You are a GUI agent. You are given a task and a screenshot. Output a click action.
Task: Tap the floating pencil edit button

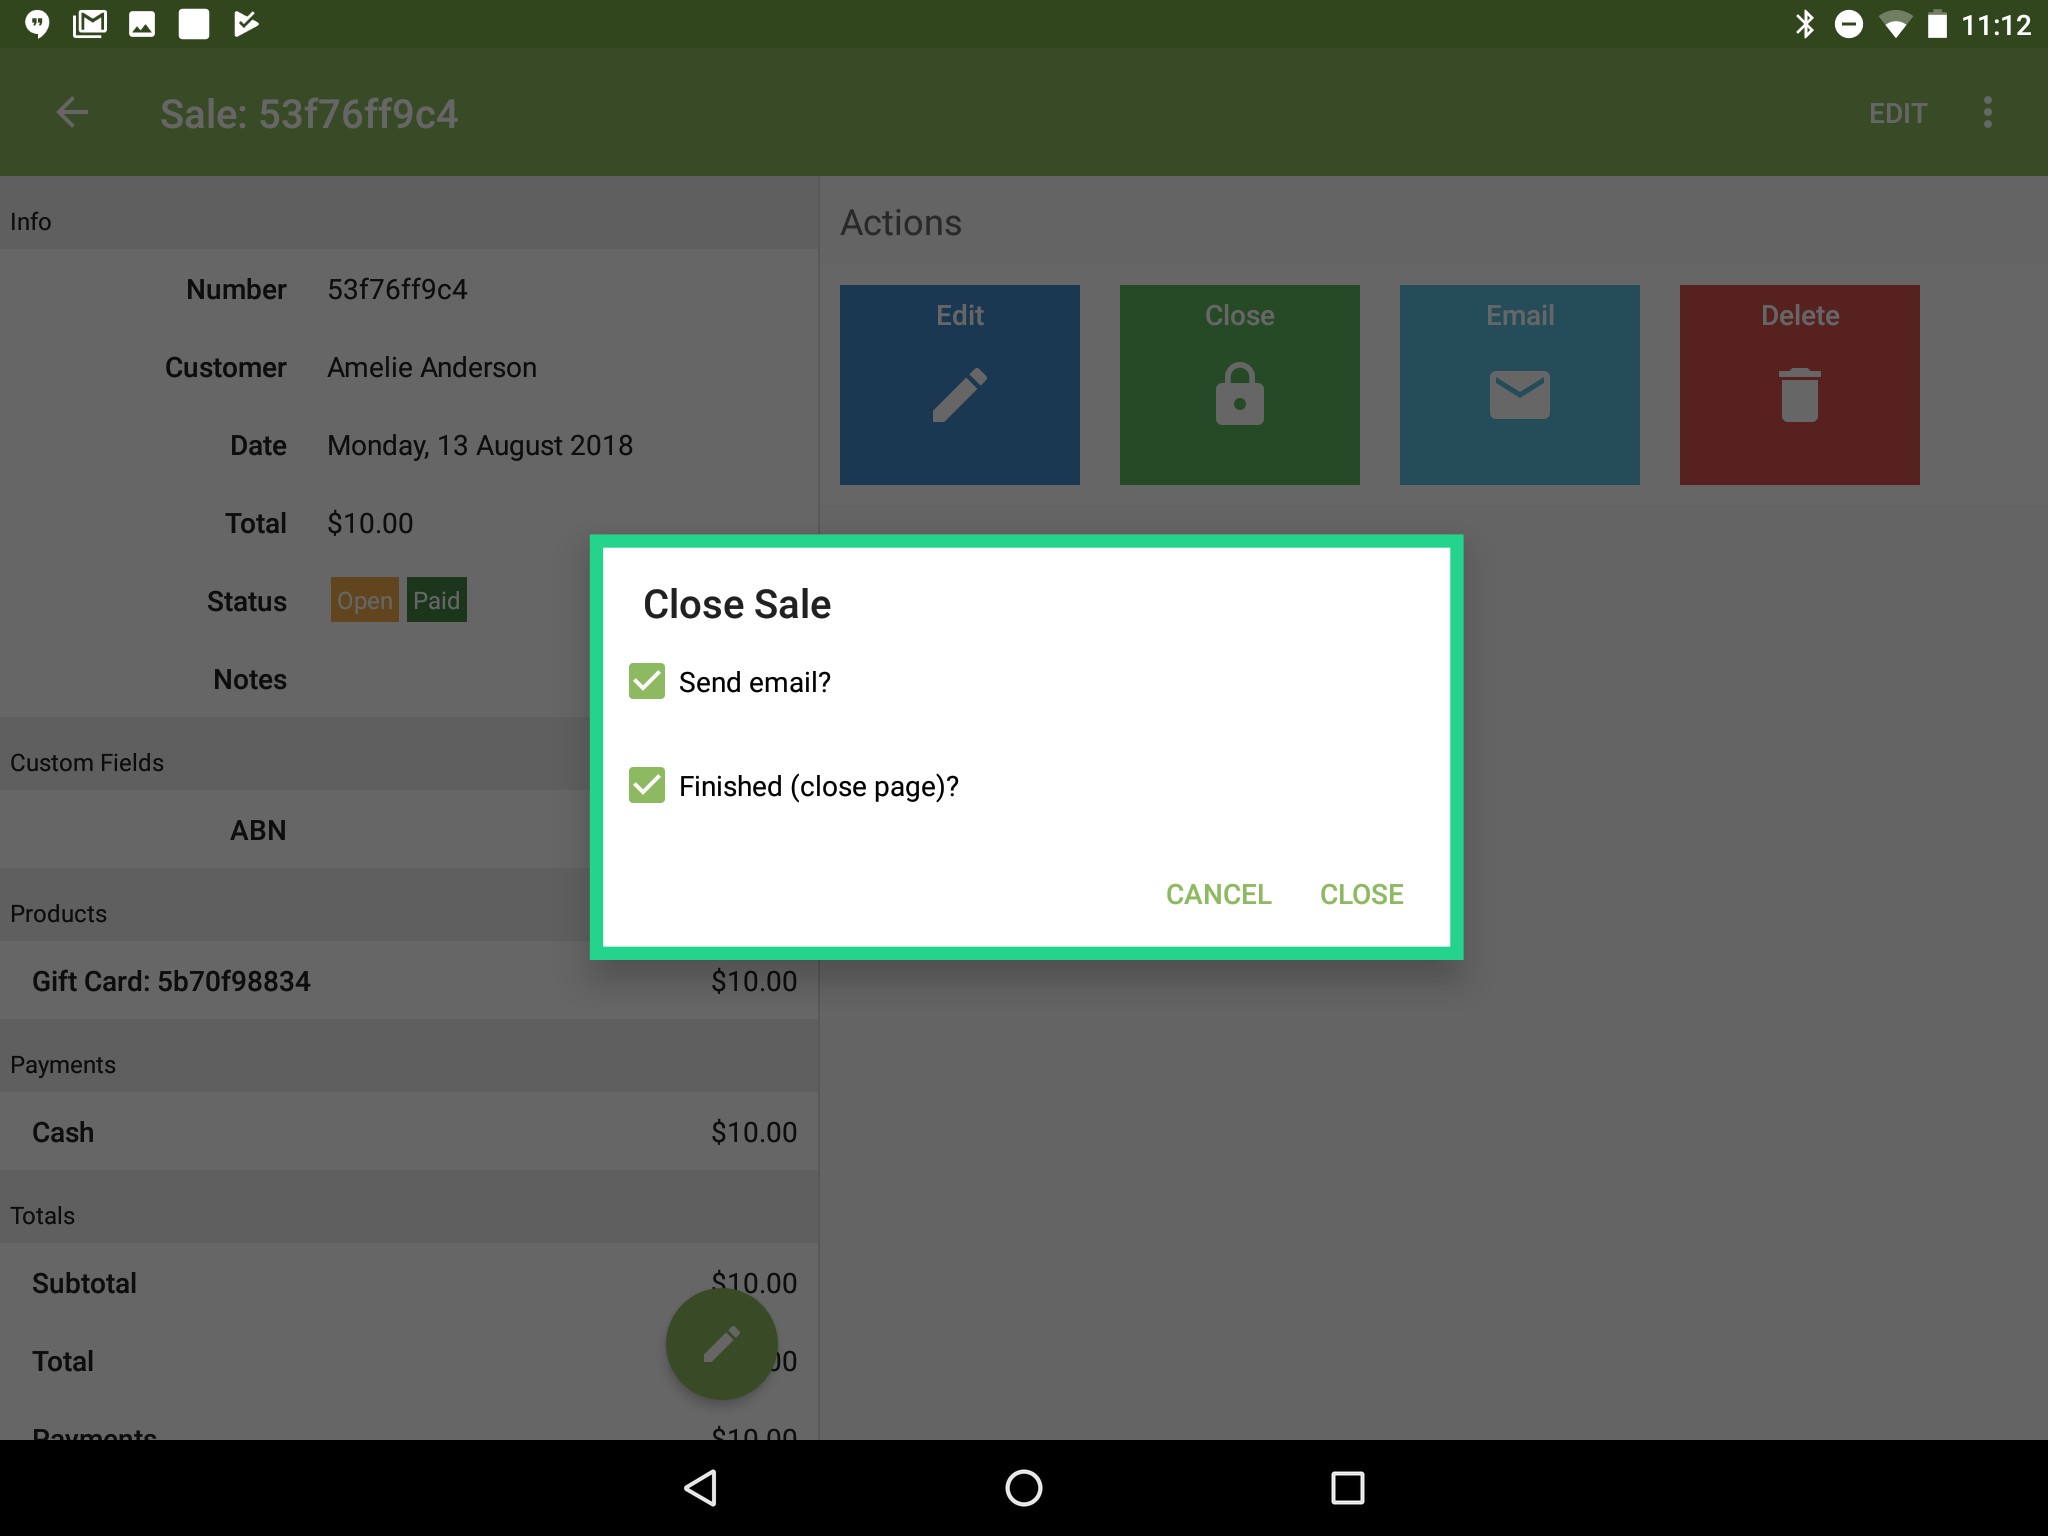pos(722,1344)
